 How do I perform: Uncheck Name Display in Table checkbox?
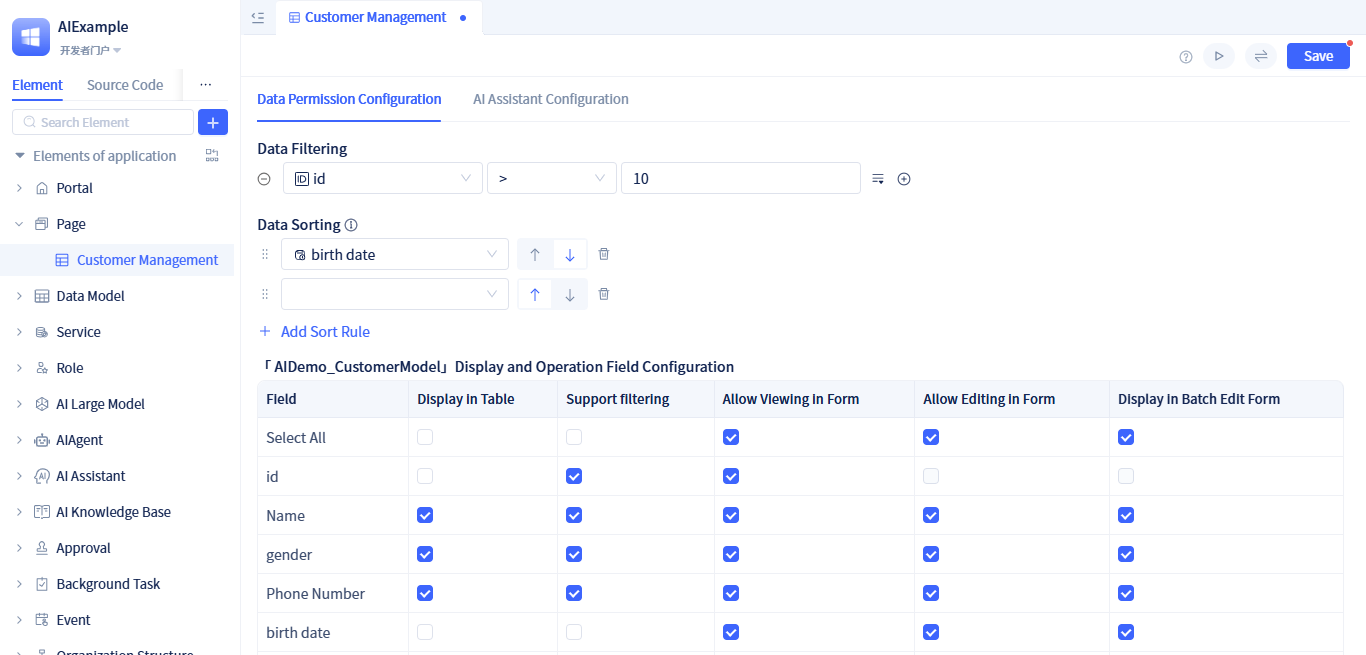pos(425,515)
